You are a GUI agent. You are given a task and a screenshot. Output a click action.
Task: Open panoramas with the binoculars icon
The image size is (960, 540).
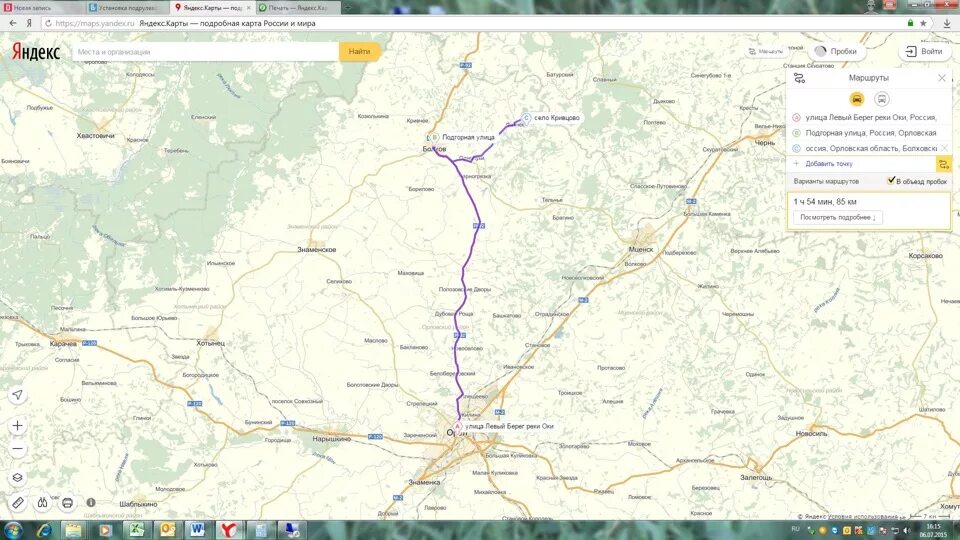click(x=42, y=503)
